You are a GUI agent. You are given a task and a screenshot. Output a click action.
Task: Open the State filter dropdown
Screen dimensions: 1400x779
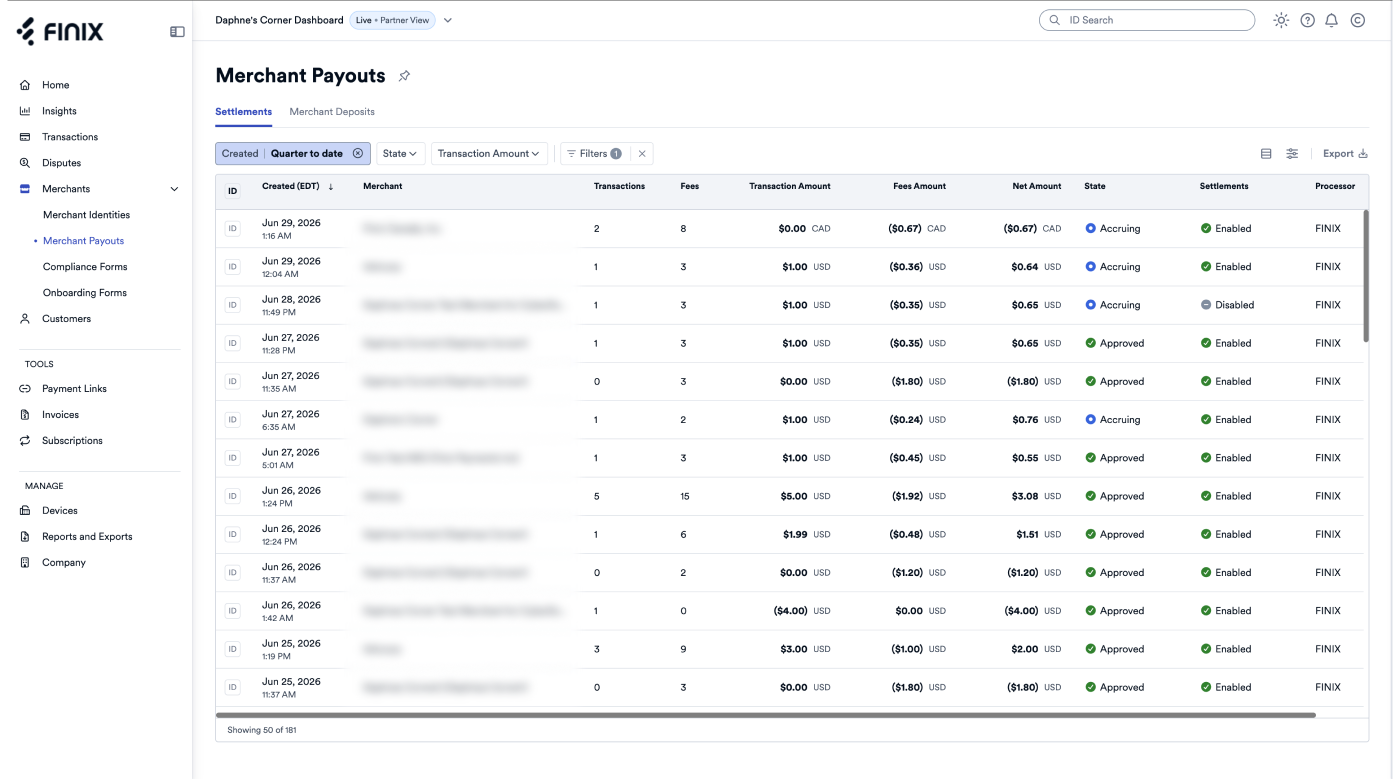(400, 154)
